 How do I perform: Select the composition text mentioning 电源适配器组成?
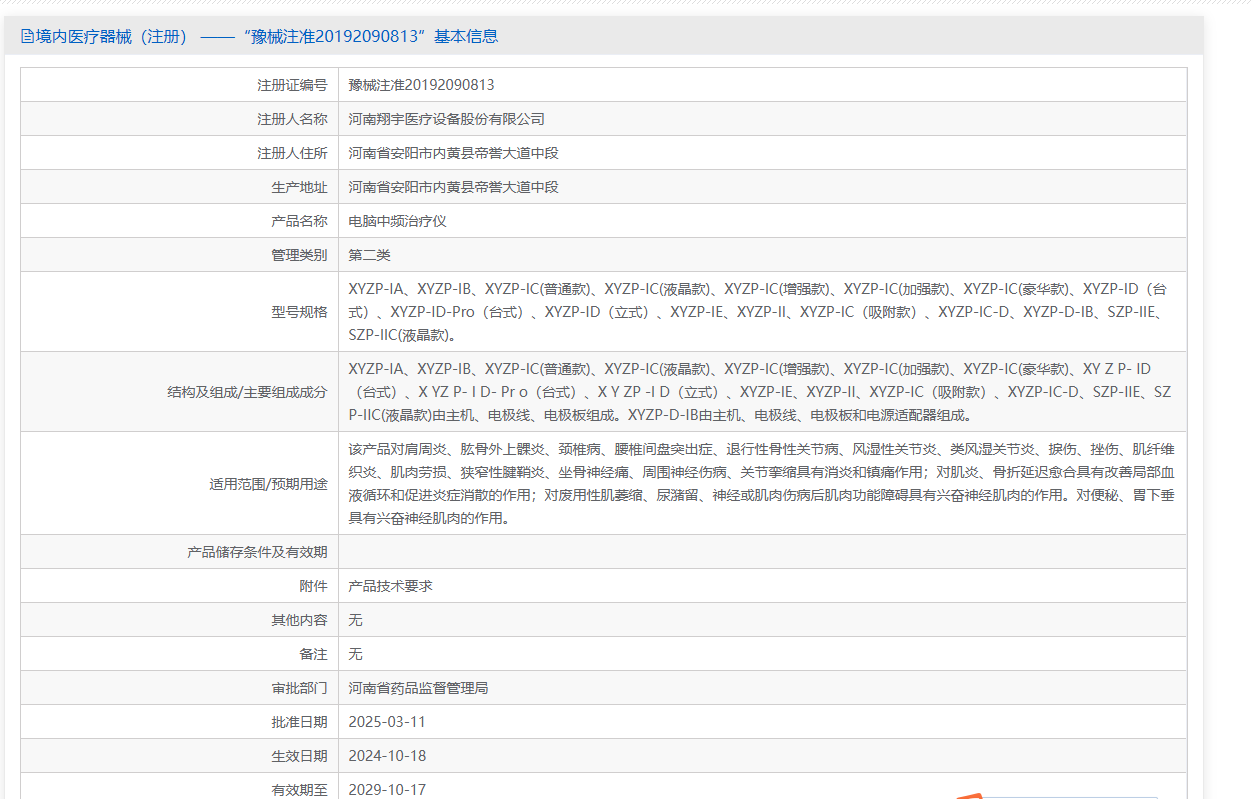(x=760, y=392)
